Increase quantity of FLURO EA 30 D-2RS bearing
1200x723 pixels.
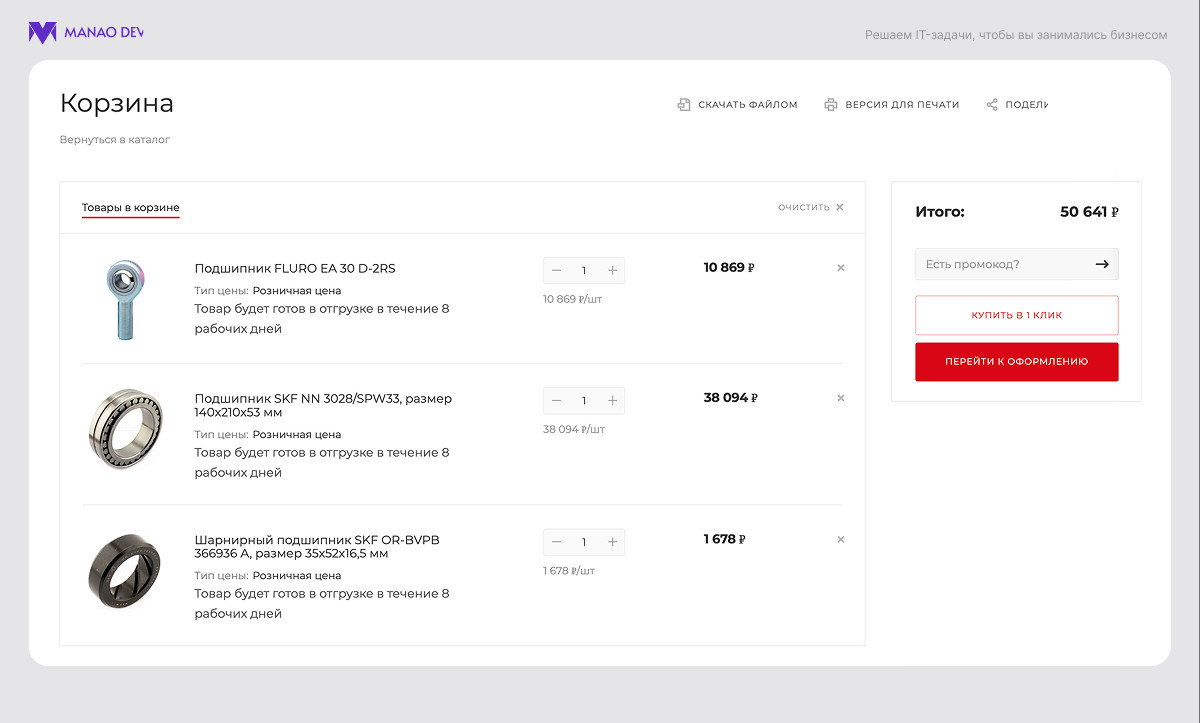point(613,270)
